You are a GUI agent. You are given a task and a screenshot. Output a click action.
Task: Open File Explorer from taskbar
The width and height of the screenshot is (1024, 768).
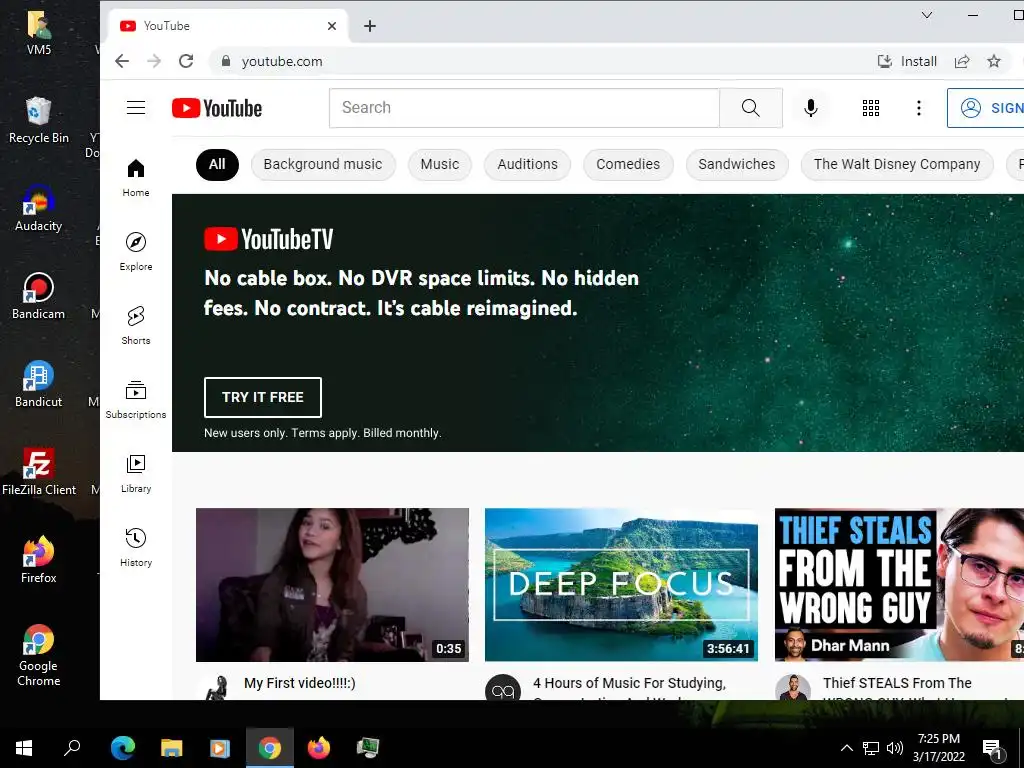[x=172, y=748]
